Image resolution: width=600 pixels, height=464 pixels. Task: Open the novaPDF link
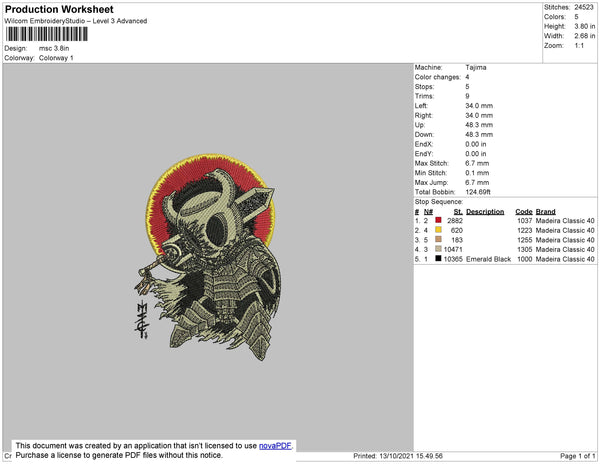click(275, 446)
